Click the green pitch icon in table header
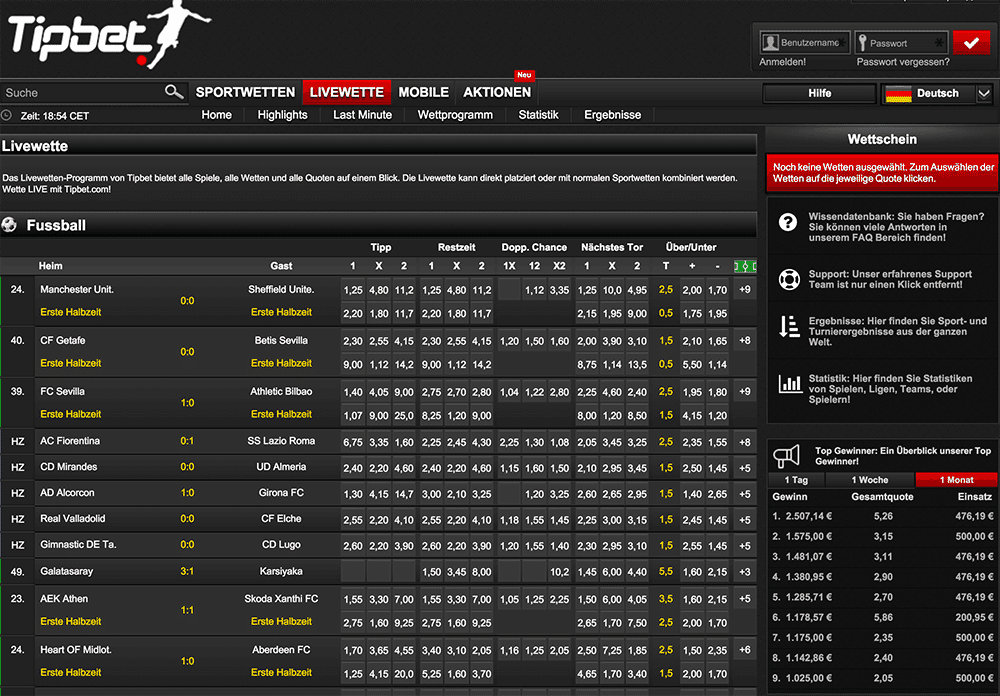The height and width of the screenshot is (696, 1000). [x=745, y=266]
